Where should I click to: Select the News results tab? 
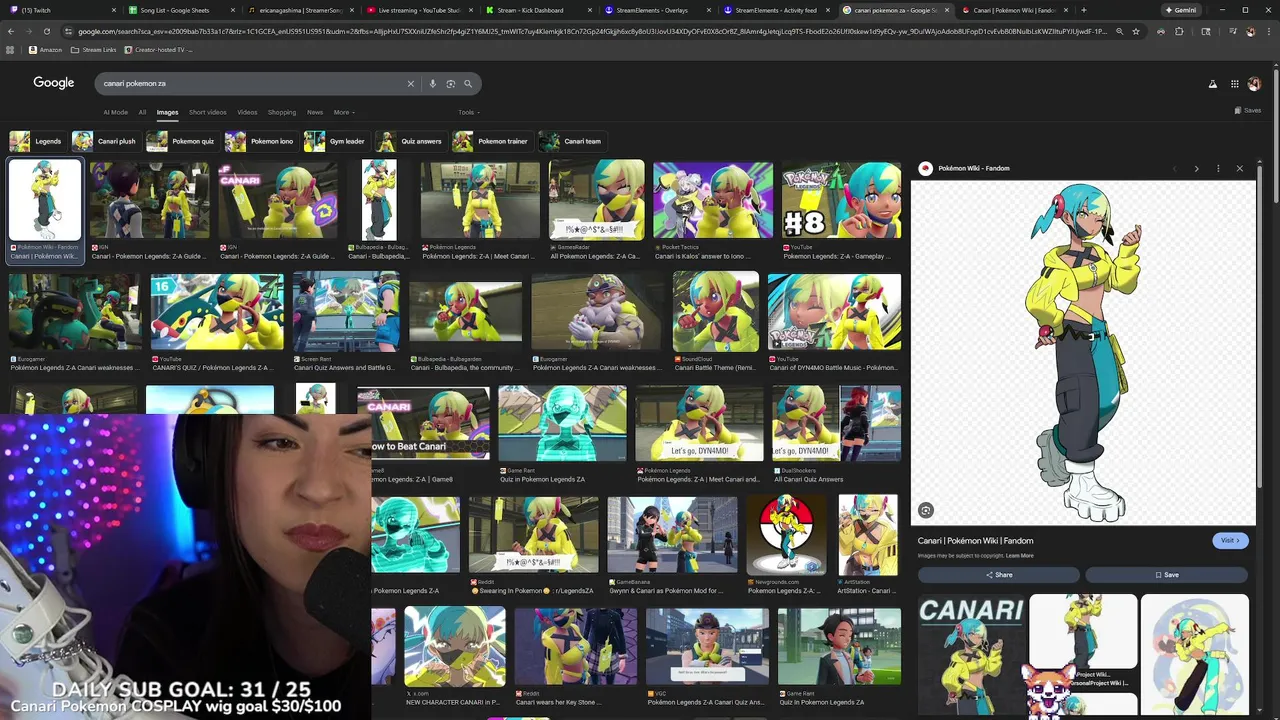(315, 112)
